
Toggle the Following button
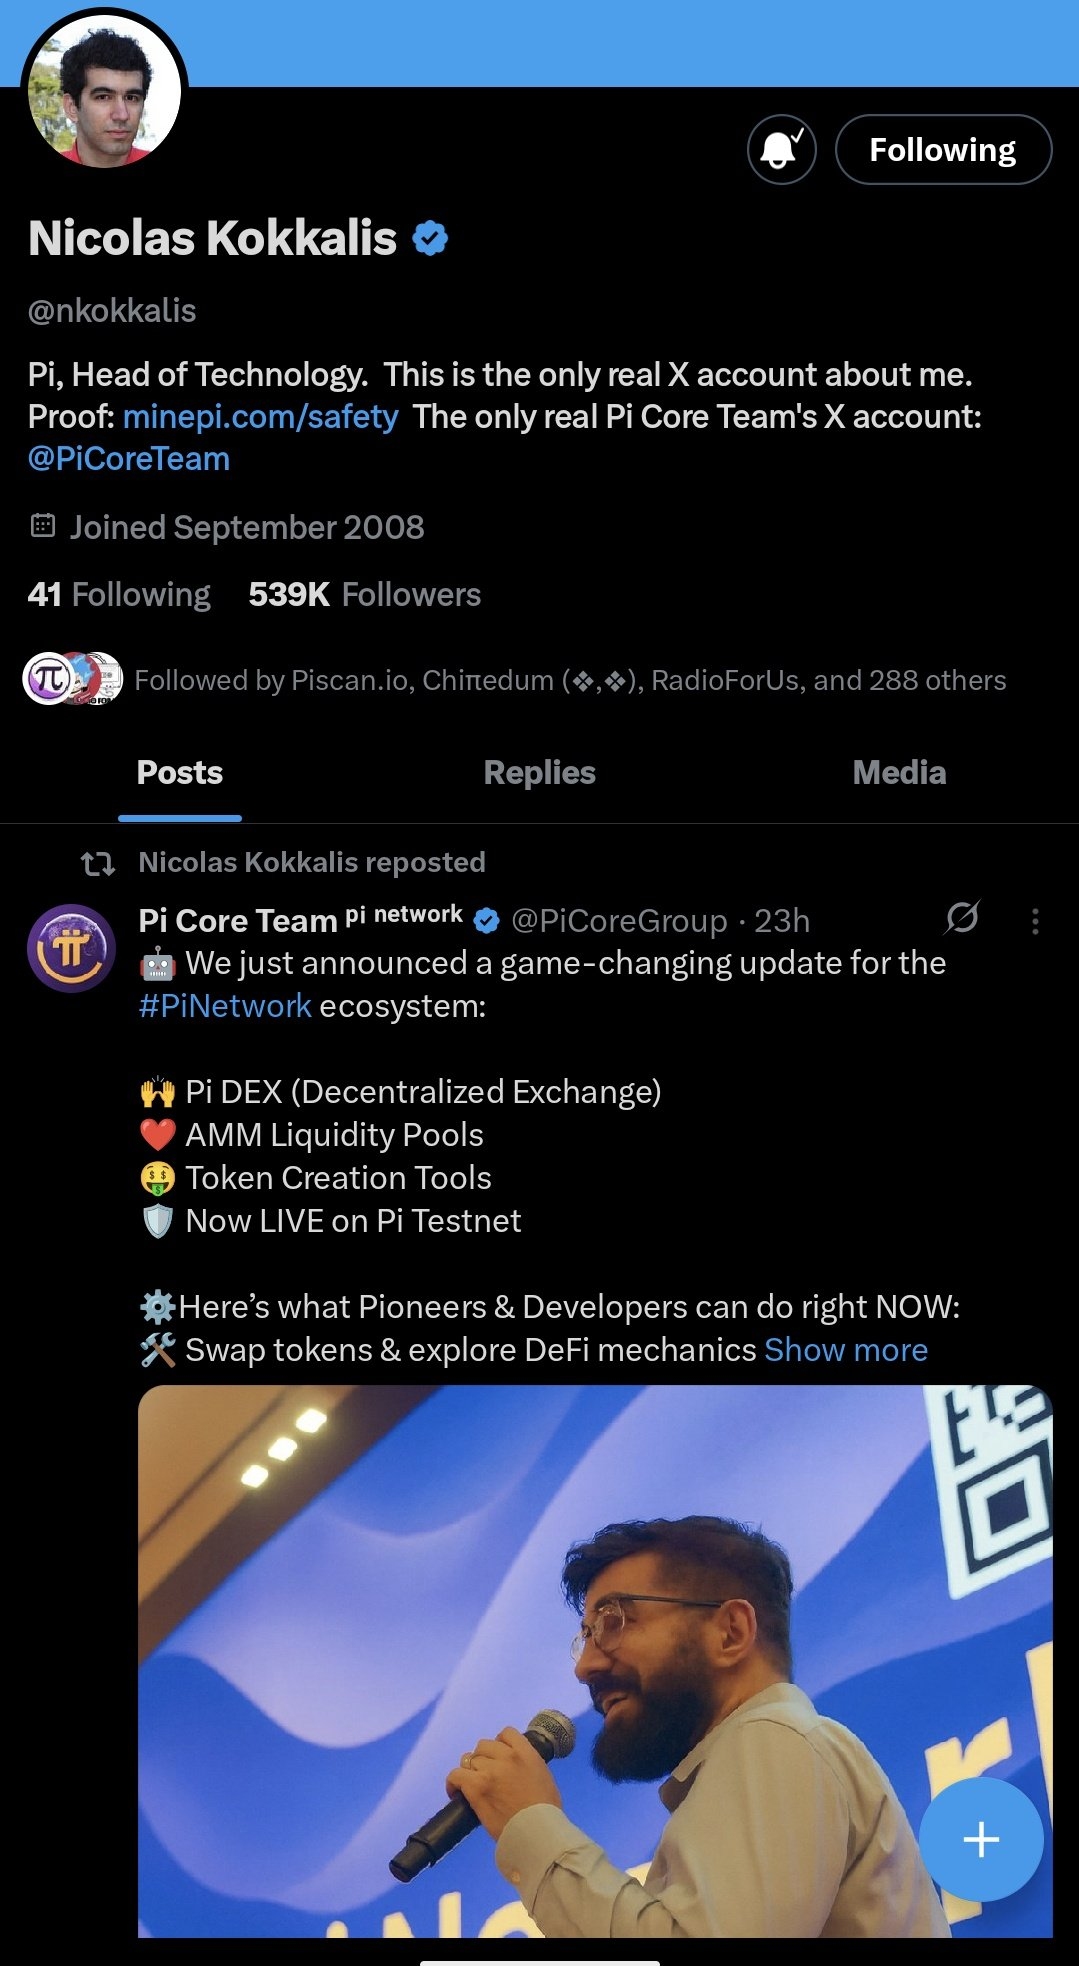942,150
